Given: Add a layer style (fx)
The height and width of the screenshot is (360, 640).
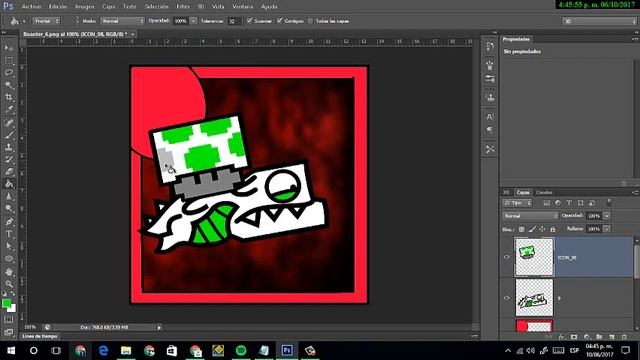Looking at the screenshot, I should click(562, 337).
